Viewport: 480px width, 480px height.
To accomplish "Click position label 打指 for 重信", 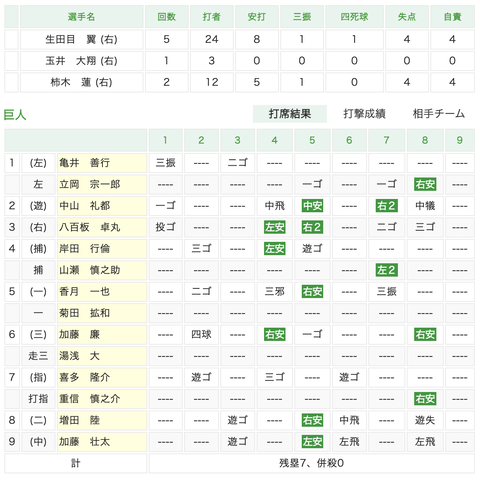I will coord(38,399).
